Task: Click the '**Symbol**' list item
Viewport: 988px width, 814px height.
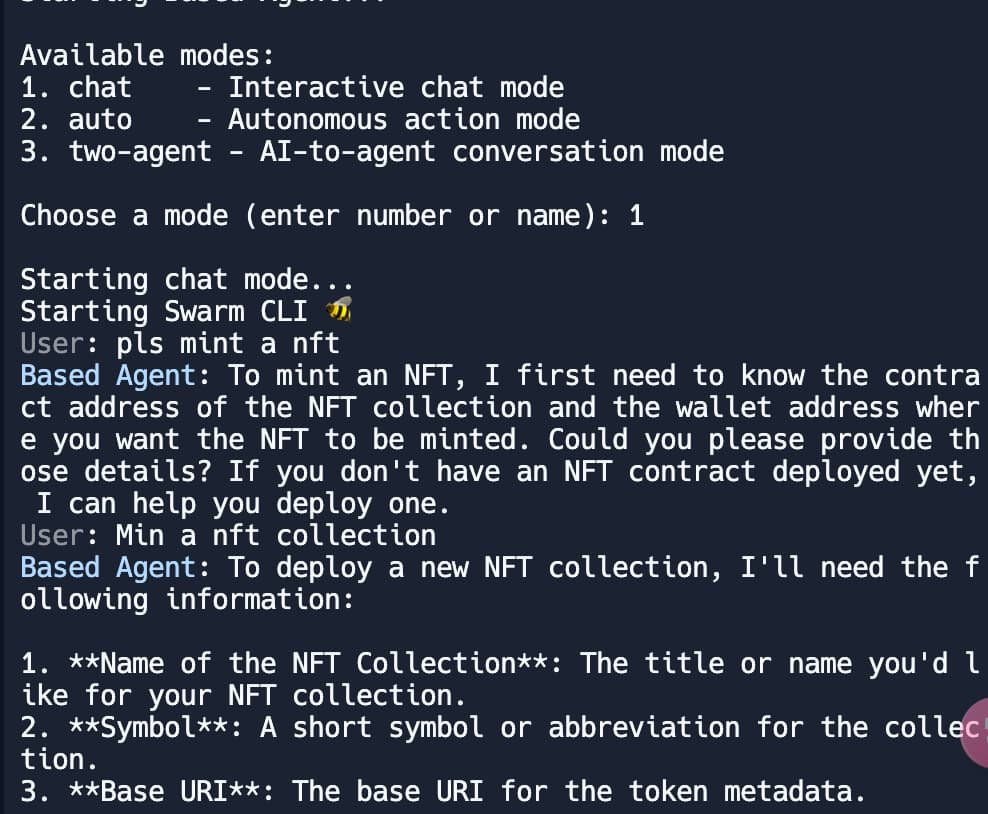Action: (x=148, y=728)
